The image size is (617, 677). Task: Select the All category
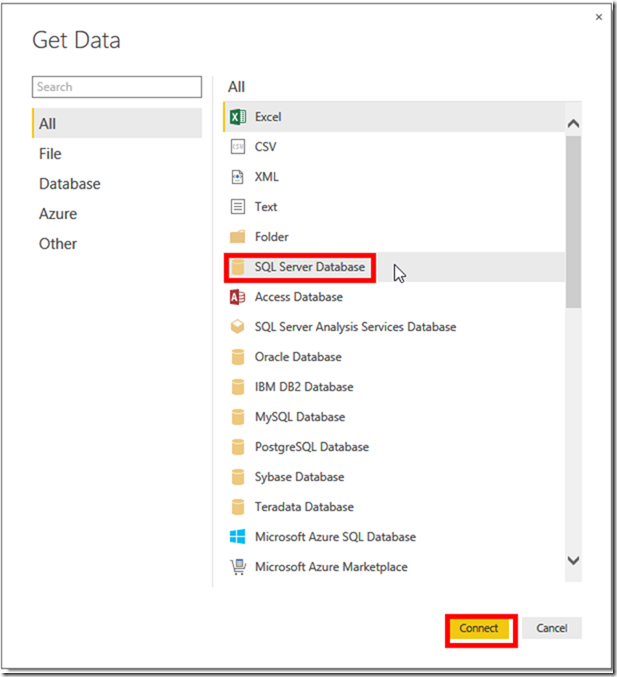117,123
